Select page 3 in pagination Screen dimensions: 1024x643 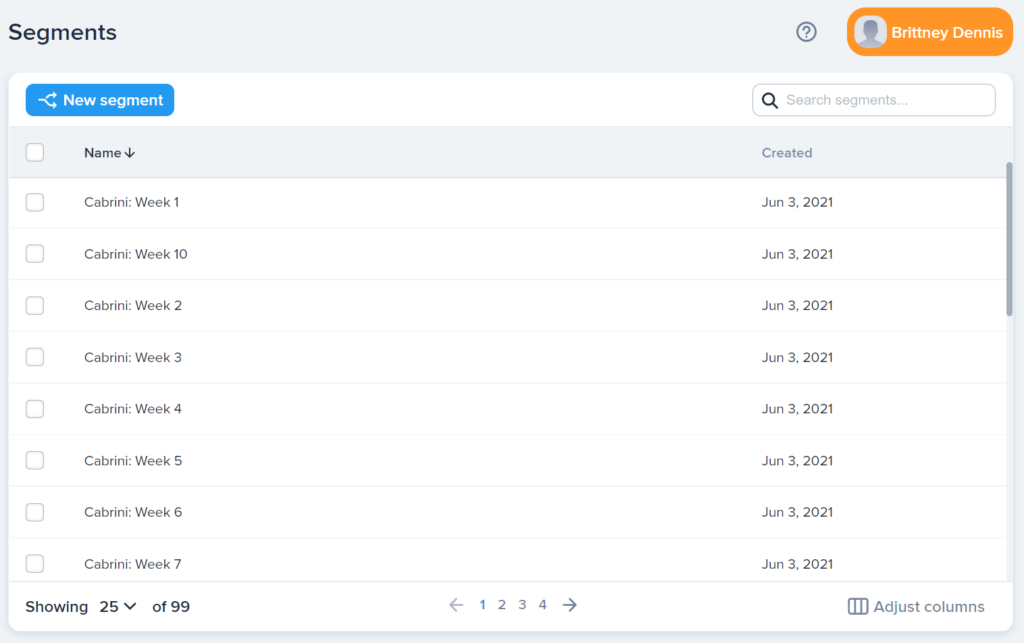coord(522,605)
